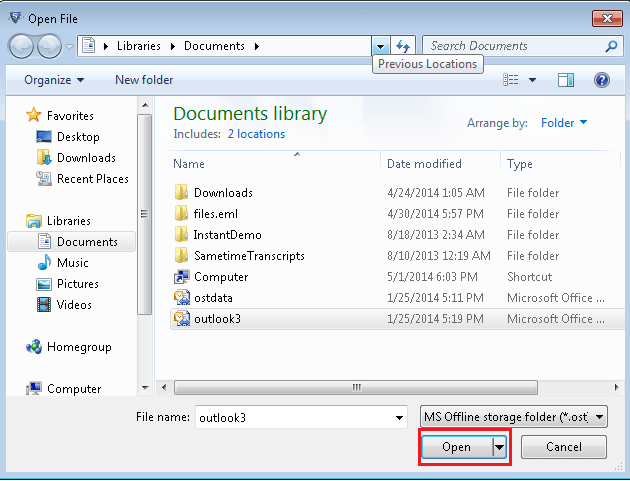Image resolution: width=630 pixels, height=481 pixels.
Task: Show the preview pane
Action: tap(566, 80)
